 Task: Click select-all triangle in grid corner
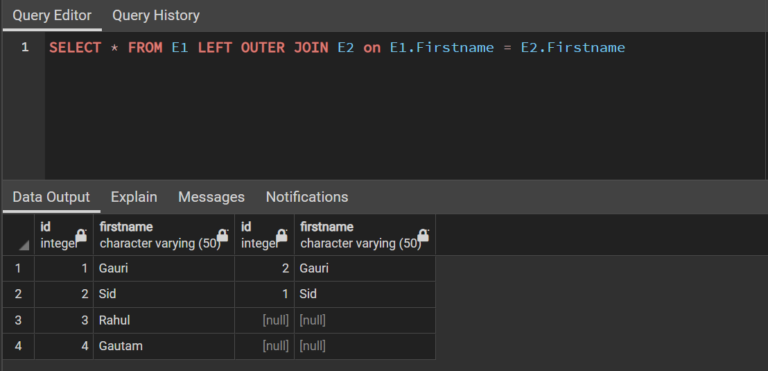[24, 245]
